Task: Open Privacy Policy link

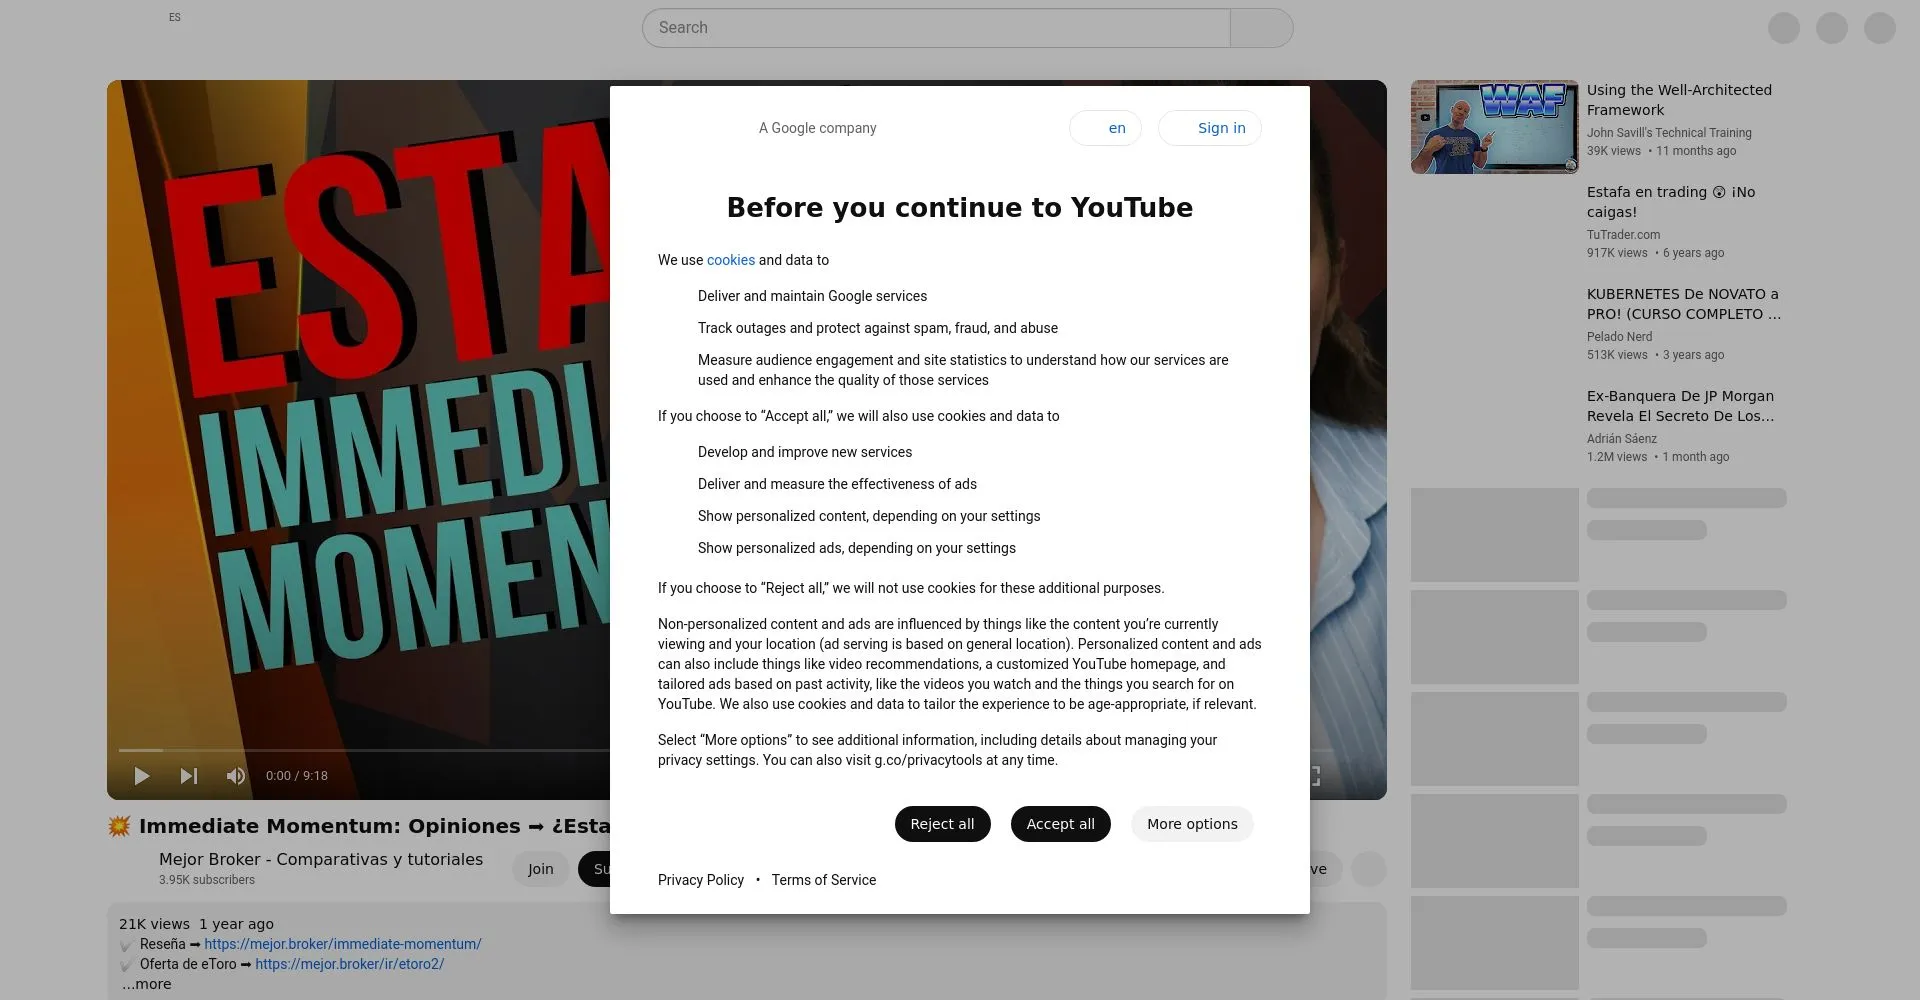Action: pyautogui.click(x=701, y=880)
